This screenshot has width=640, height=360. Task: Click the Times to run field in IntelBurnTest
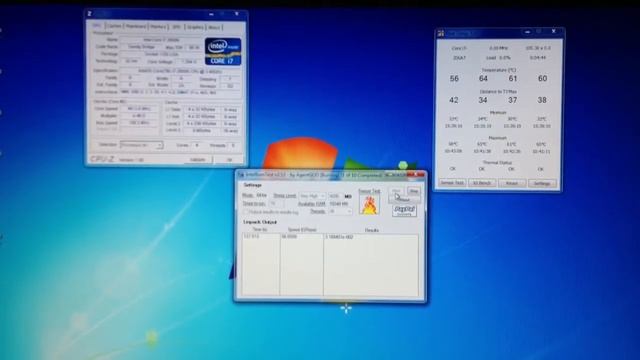point(277,204)
